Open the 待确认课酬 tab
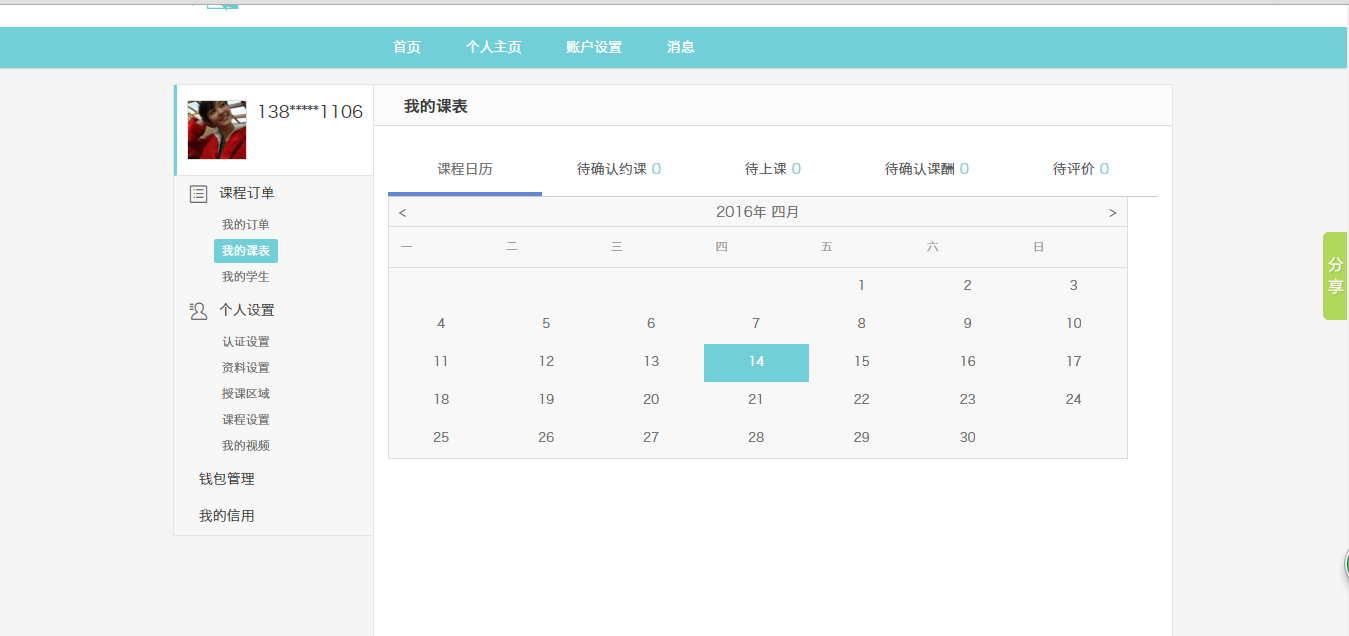Viewport: 1349px width, 636px height. 926,169
